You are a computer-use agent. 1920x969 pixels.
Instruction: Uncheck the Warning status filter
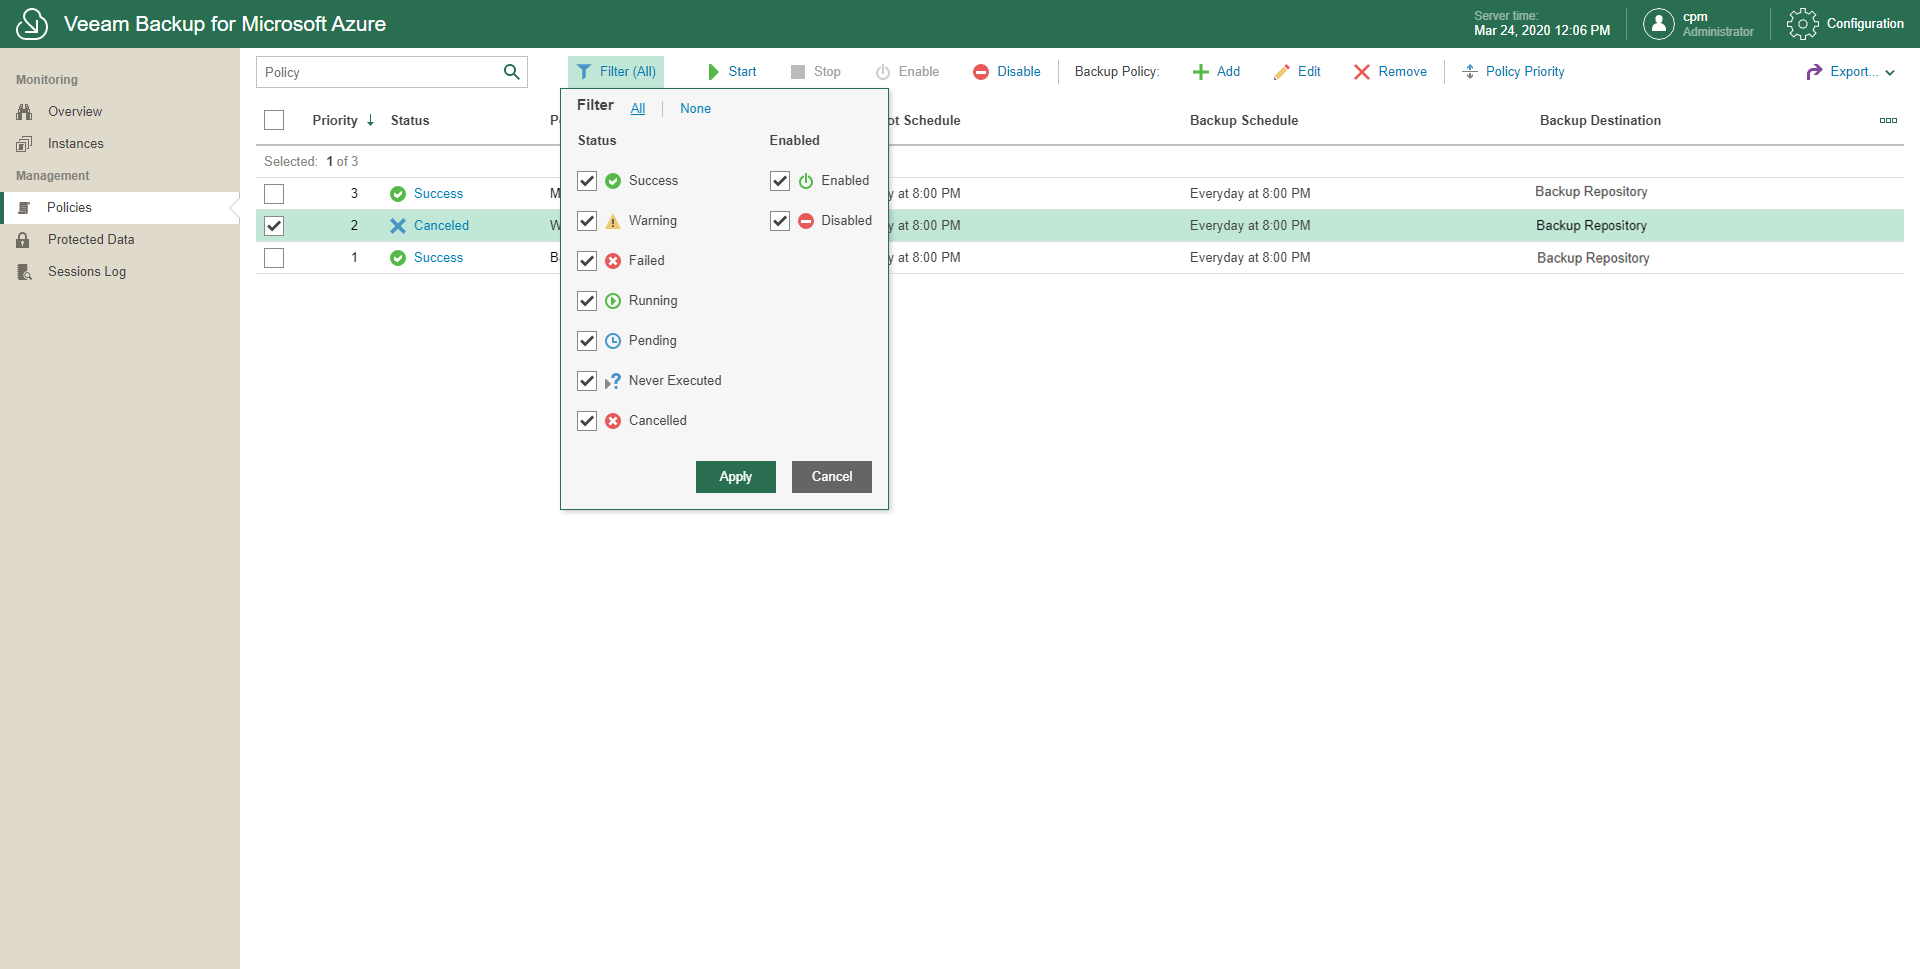click(x=587, y=221)
